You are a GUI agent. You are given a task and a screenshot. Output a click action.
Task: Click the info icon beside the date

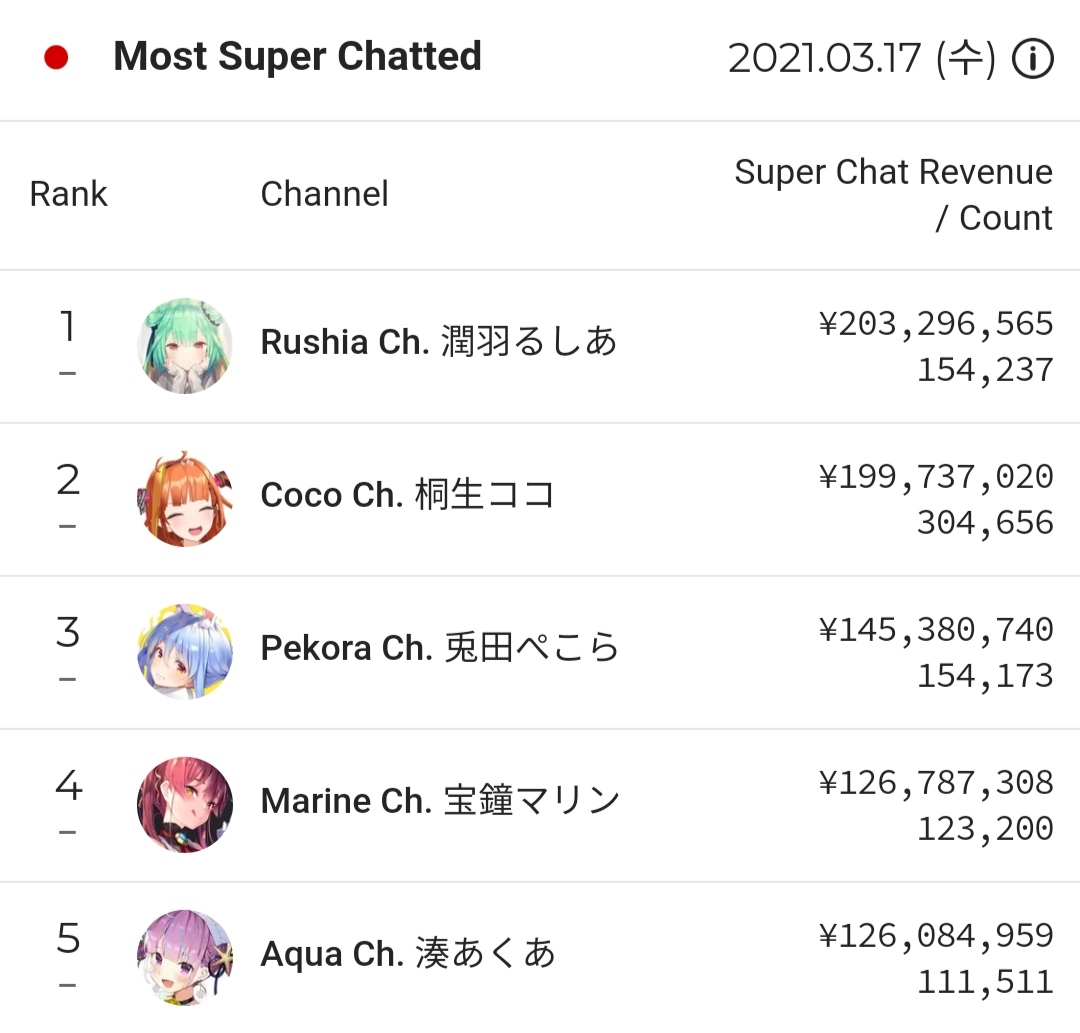coord(1032,59)
